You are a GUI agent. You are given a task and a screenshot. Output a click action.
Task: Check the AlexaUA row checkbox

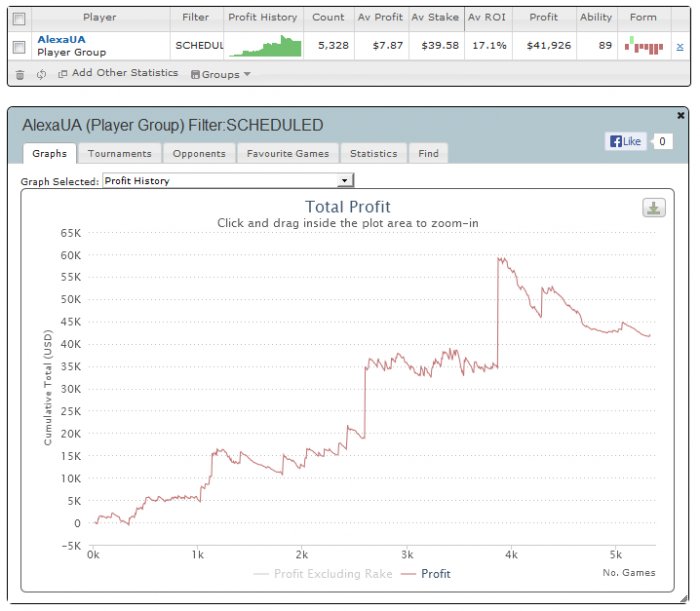[19, 46]
